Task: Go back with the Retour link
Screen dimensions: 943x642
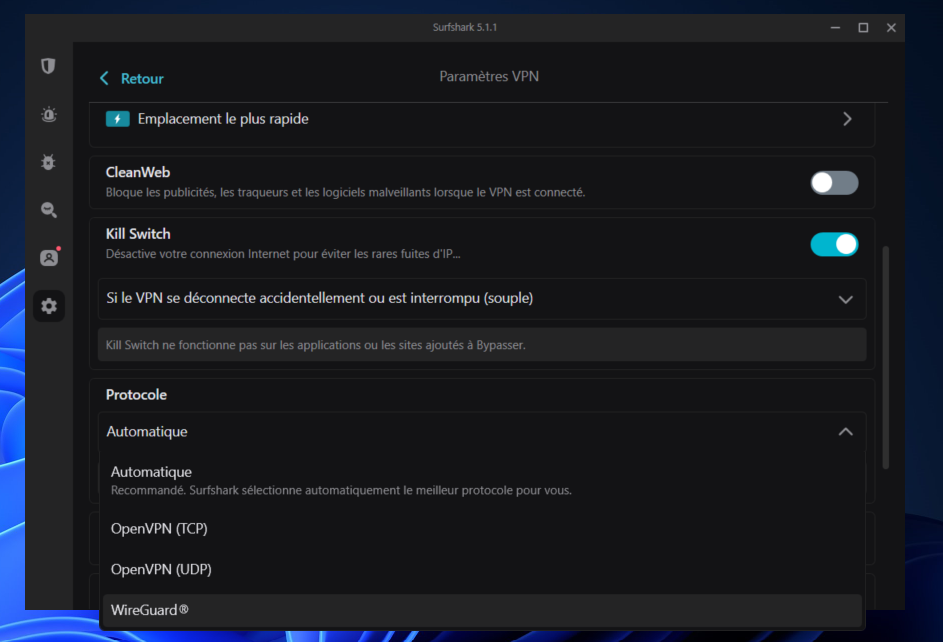Action: point(142,78)
